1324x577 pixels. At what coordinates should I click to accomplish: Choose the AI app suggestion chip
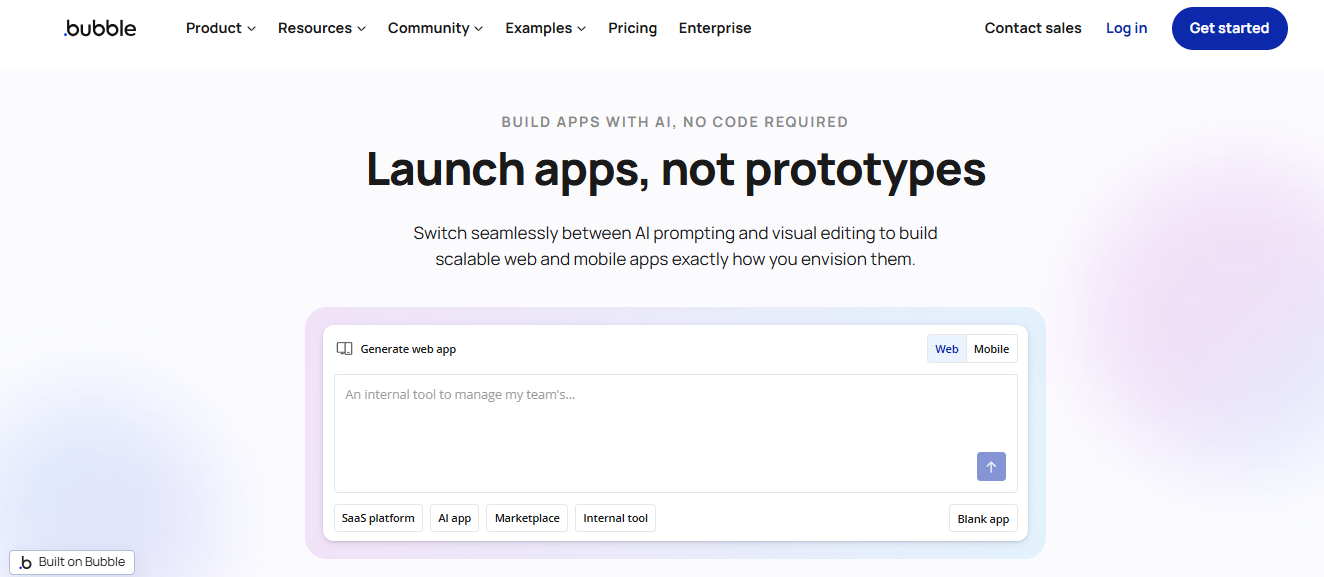(455, 518)
